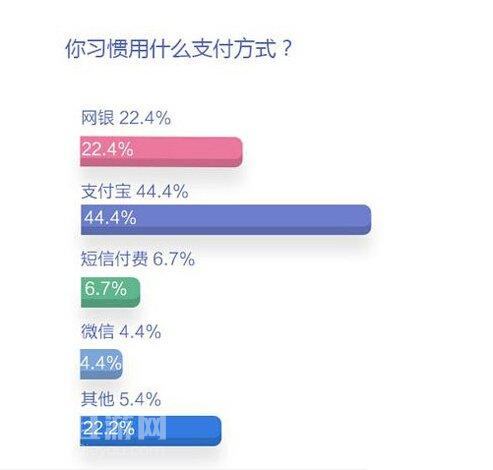Click the rounded right end of purple bar
Viewport: 493px width, 470px height.
coord(366,220)
